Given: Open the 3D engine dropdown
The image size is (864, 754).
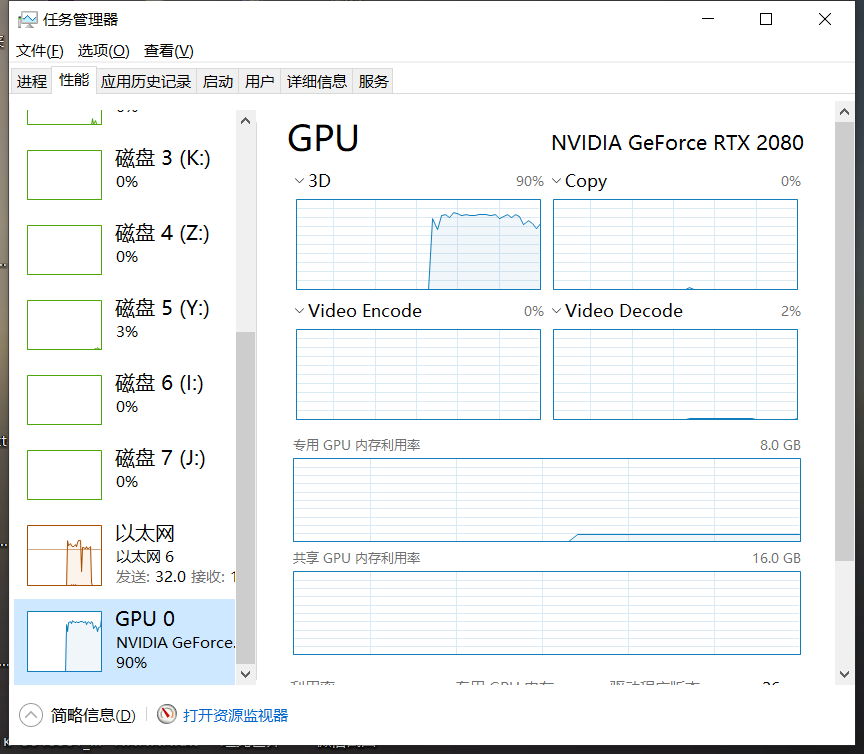Looking at the screenshot, I should (299, 181).
